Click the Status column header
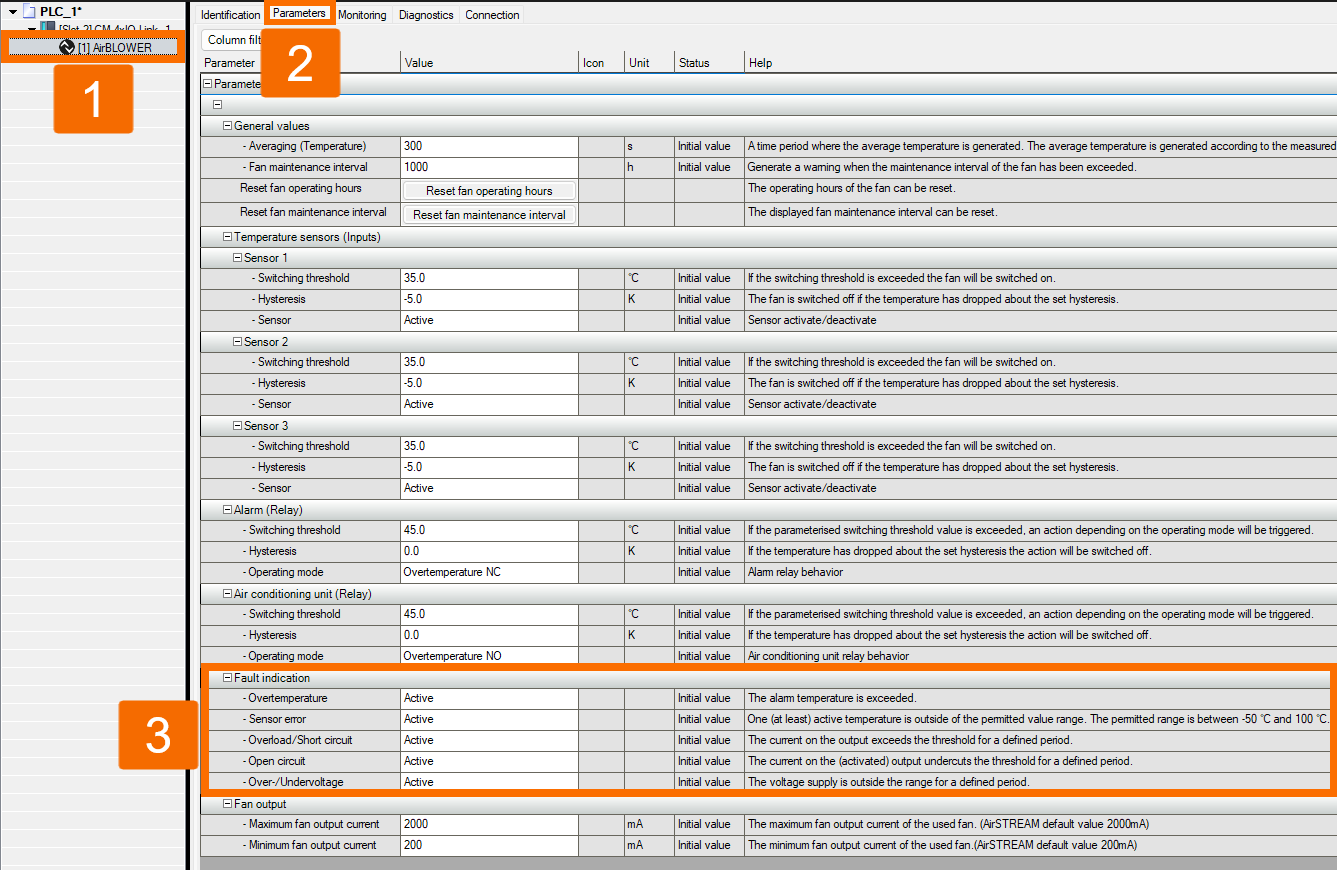 [x=709, y=63]
